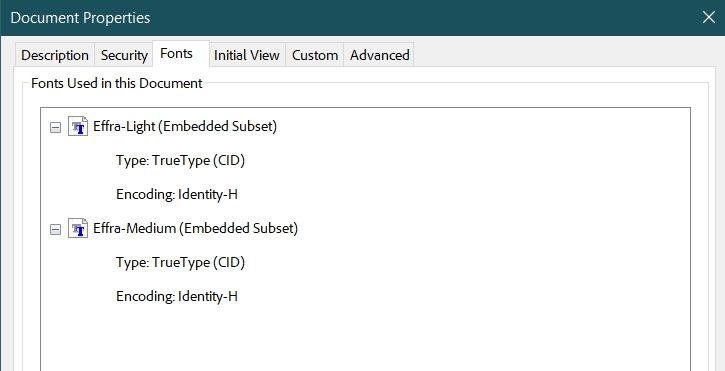Click Type: TrueType (CID) under Effra-Light
Image resolution: width=725 pixels, height=371 pixels.
click(x=180, y=161)
